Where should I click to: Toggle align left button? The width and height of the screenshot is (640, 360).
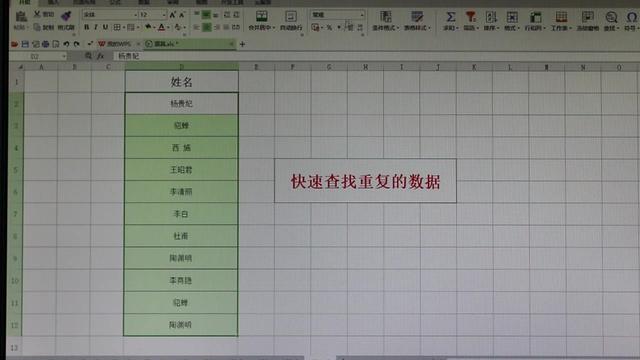197,27
